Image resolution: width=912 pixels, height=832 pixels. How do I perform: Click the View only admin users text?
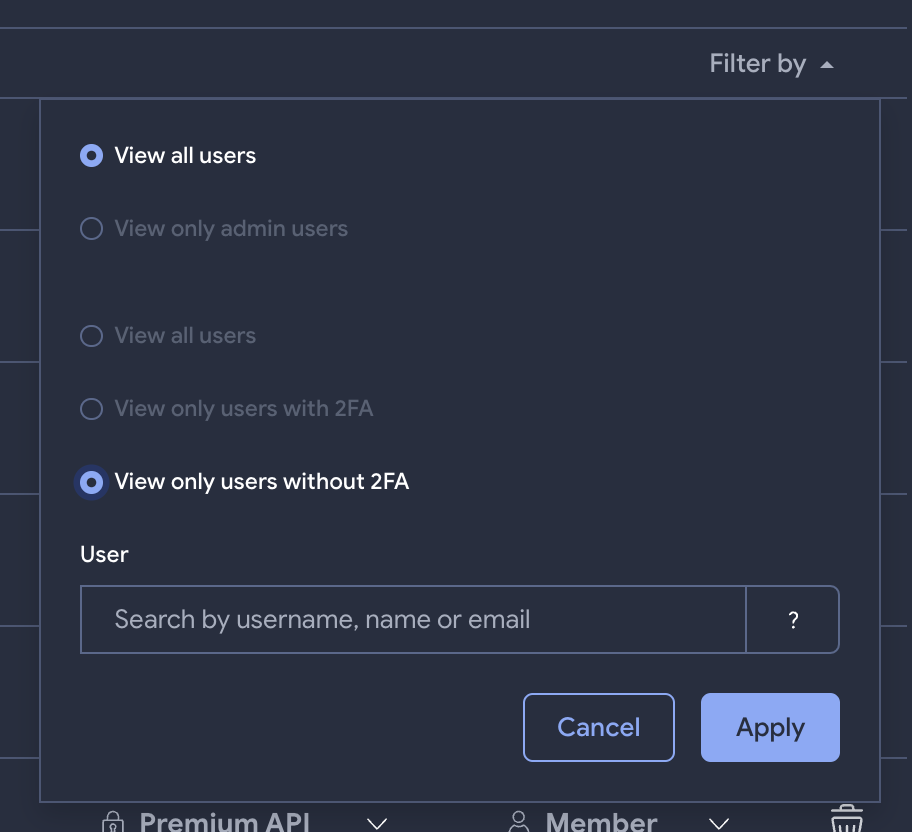coord(231,229)
